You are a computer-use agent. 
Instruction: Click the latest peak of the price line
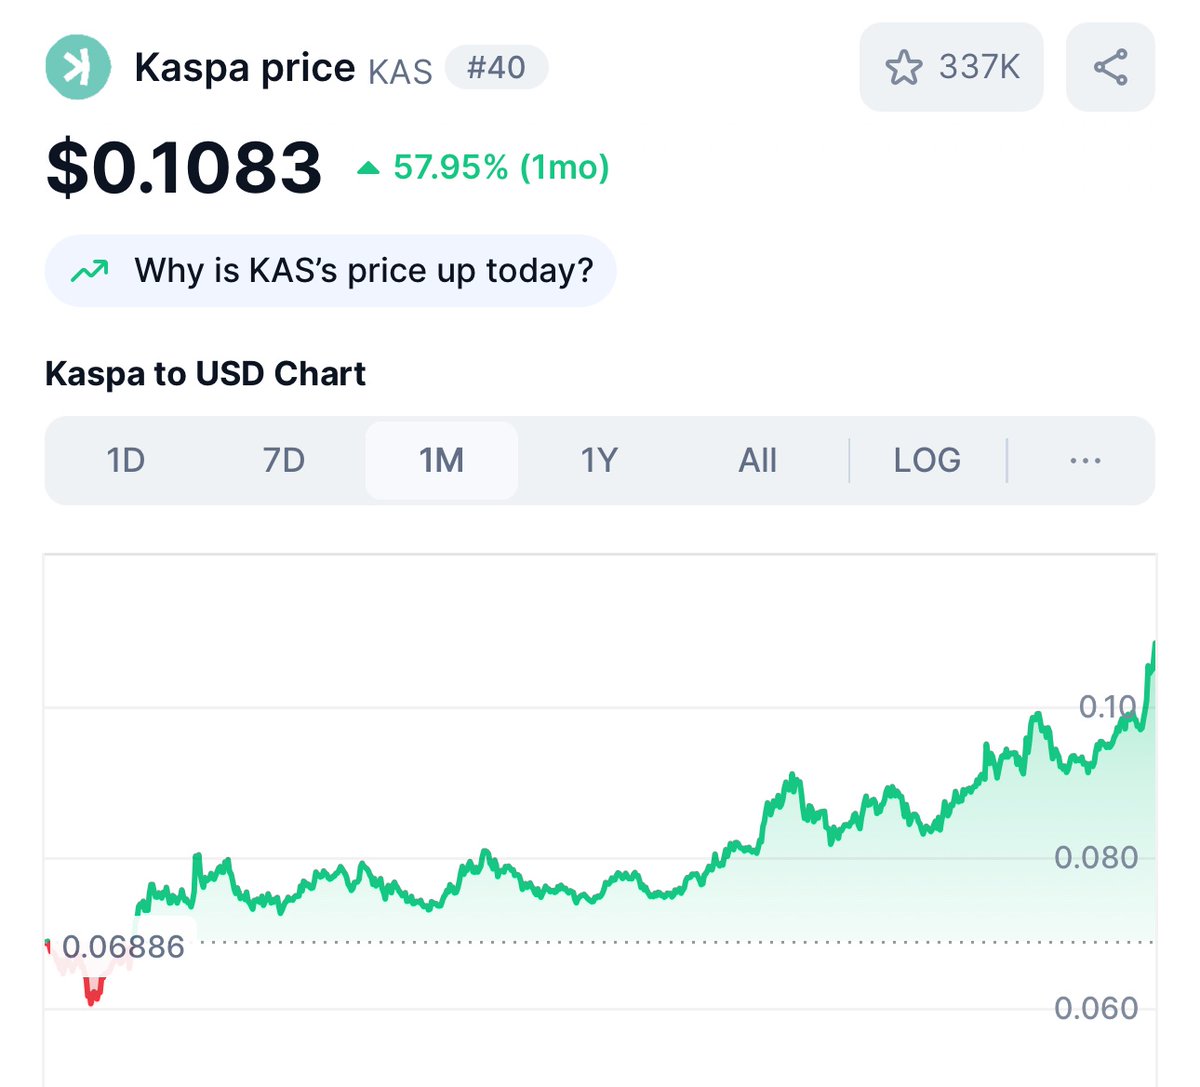(x=1153, y=645)
